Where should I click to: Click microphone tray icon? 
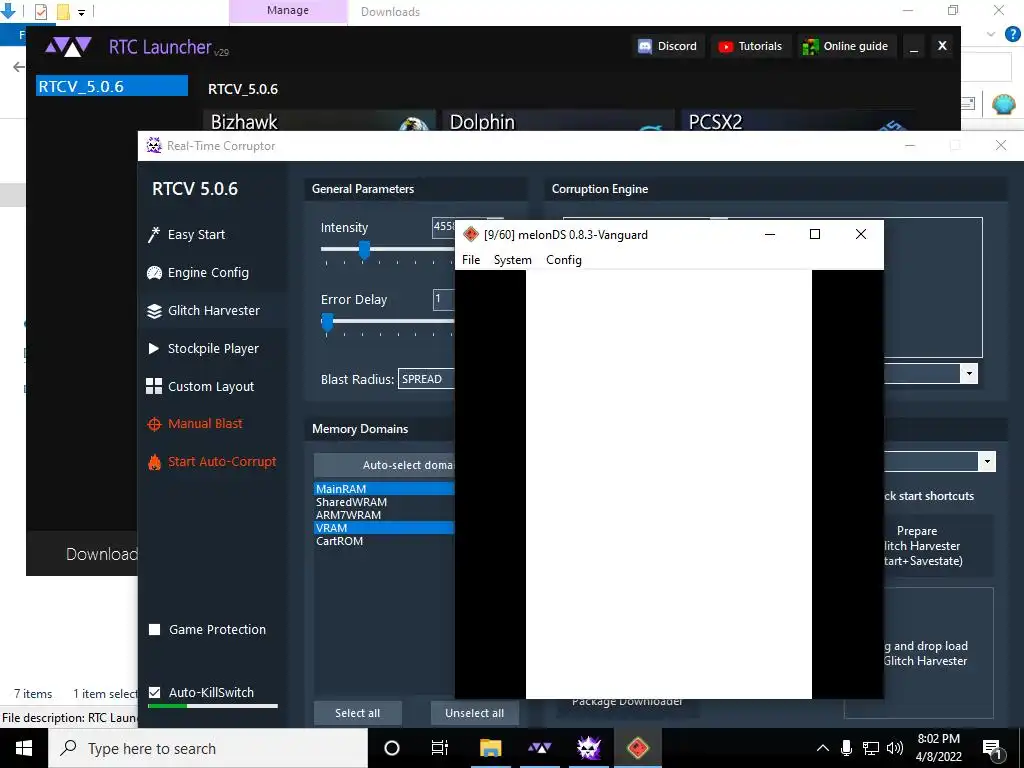[x=846, y=748]
